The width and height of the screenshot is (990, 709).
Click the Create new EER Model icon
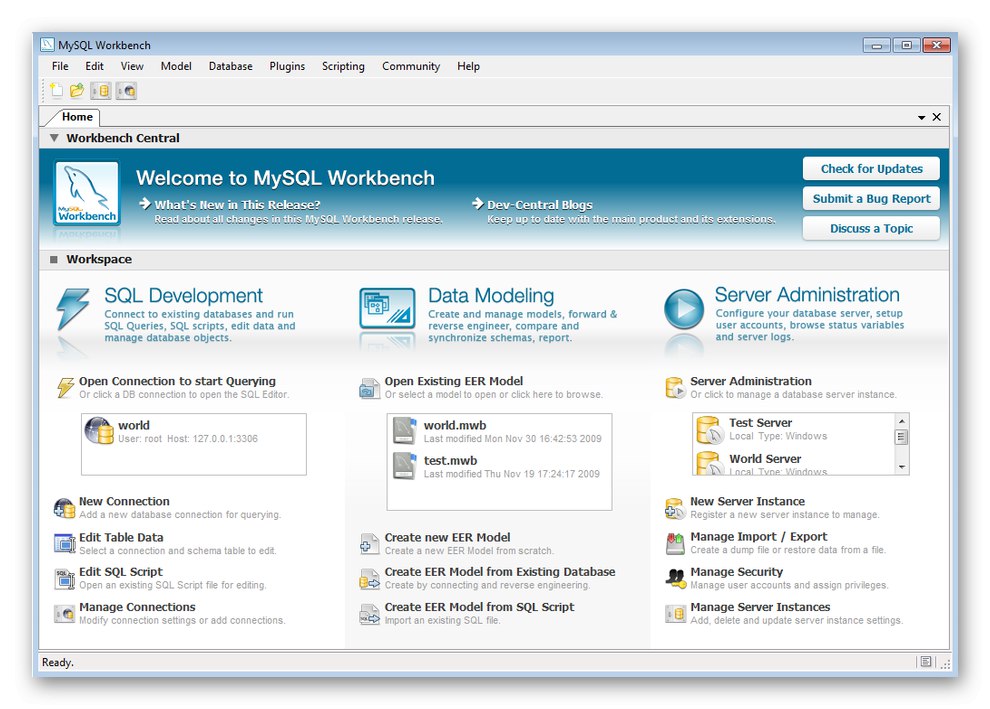369,544
